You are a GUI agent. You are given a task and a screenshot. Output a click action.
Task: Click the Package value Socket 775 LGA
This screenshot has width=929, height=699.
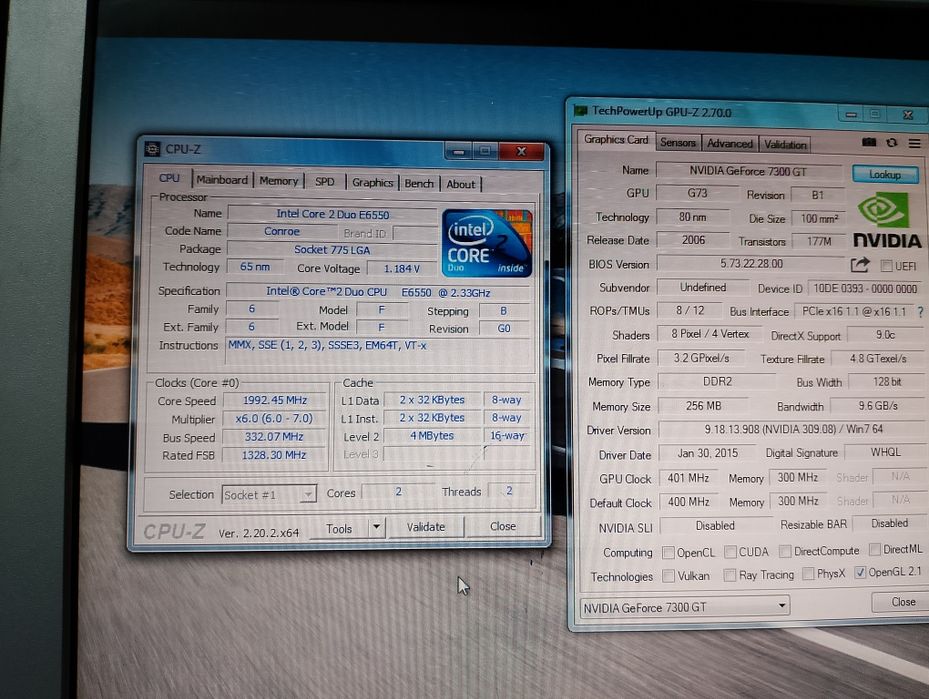pyautogui.click(x=332, y=249)
